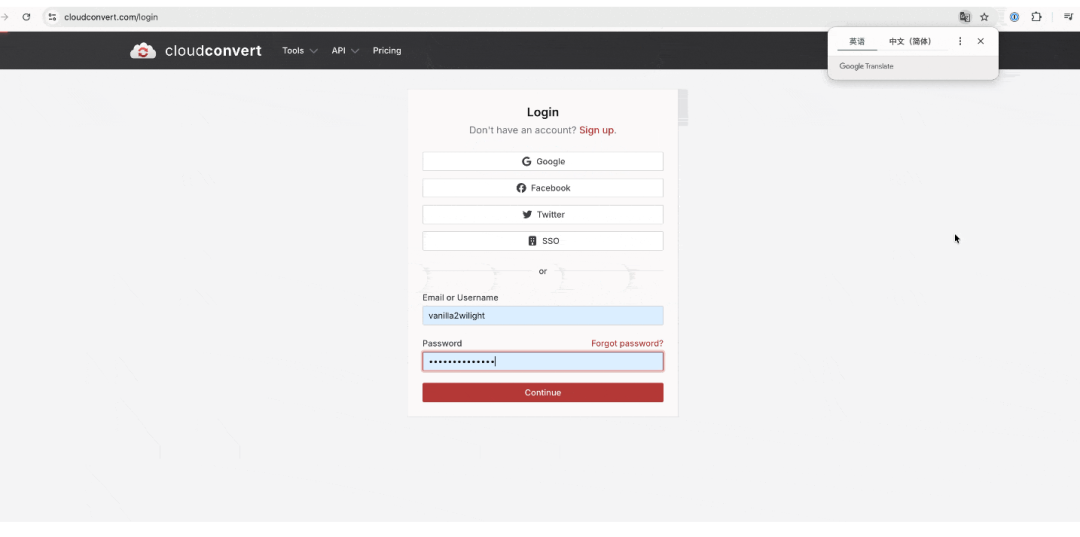This screenshot has width=1080, height=537.
Task: Close the Google Translate popup
Action: pyautogui.click(x=981, y=41)
